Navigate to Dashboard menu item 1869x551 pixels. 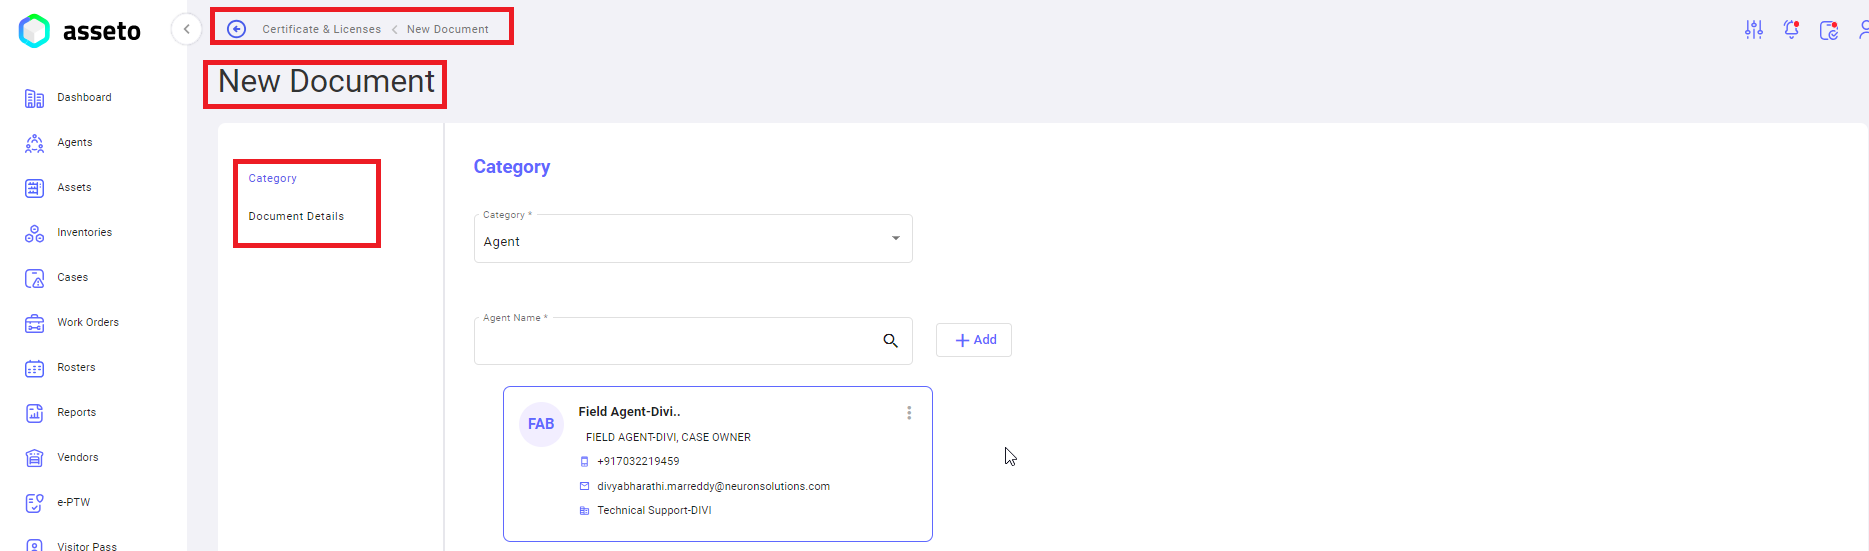click(x=84, y=98)
